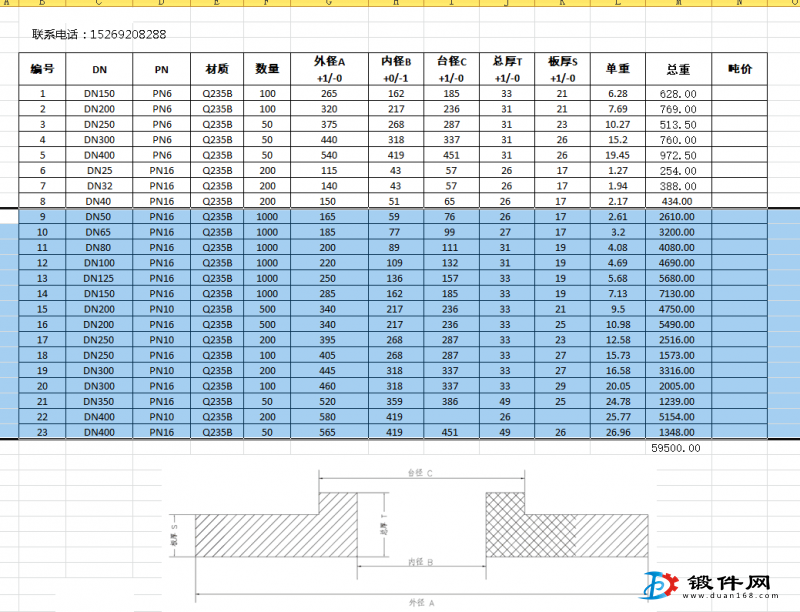
Task: Click the DN25 cell
Action: pos(100,170)
